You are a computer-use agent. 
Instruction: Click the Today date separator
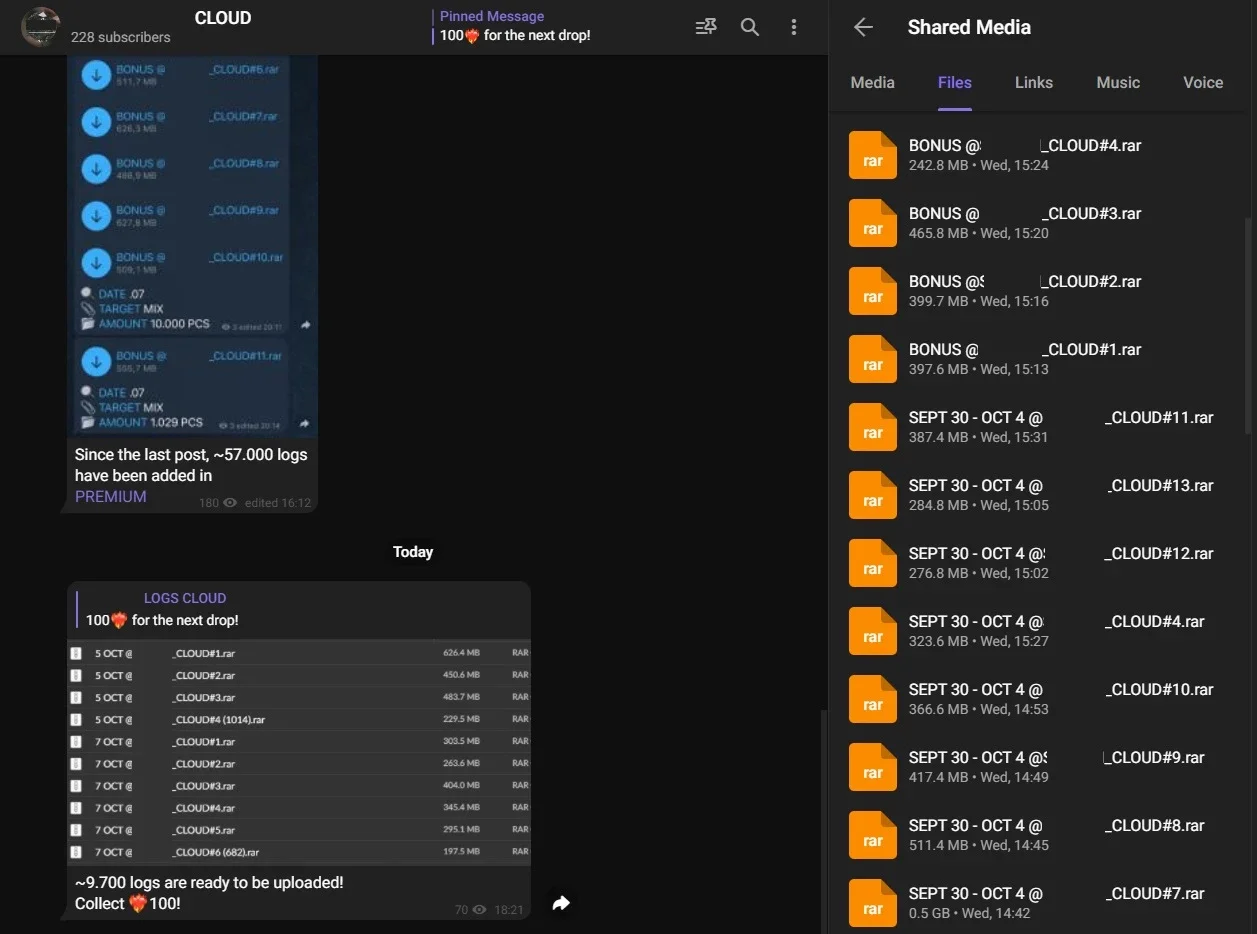(x=413, y=552)
